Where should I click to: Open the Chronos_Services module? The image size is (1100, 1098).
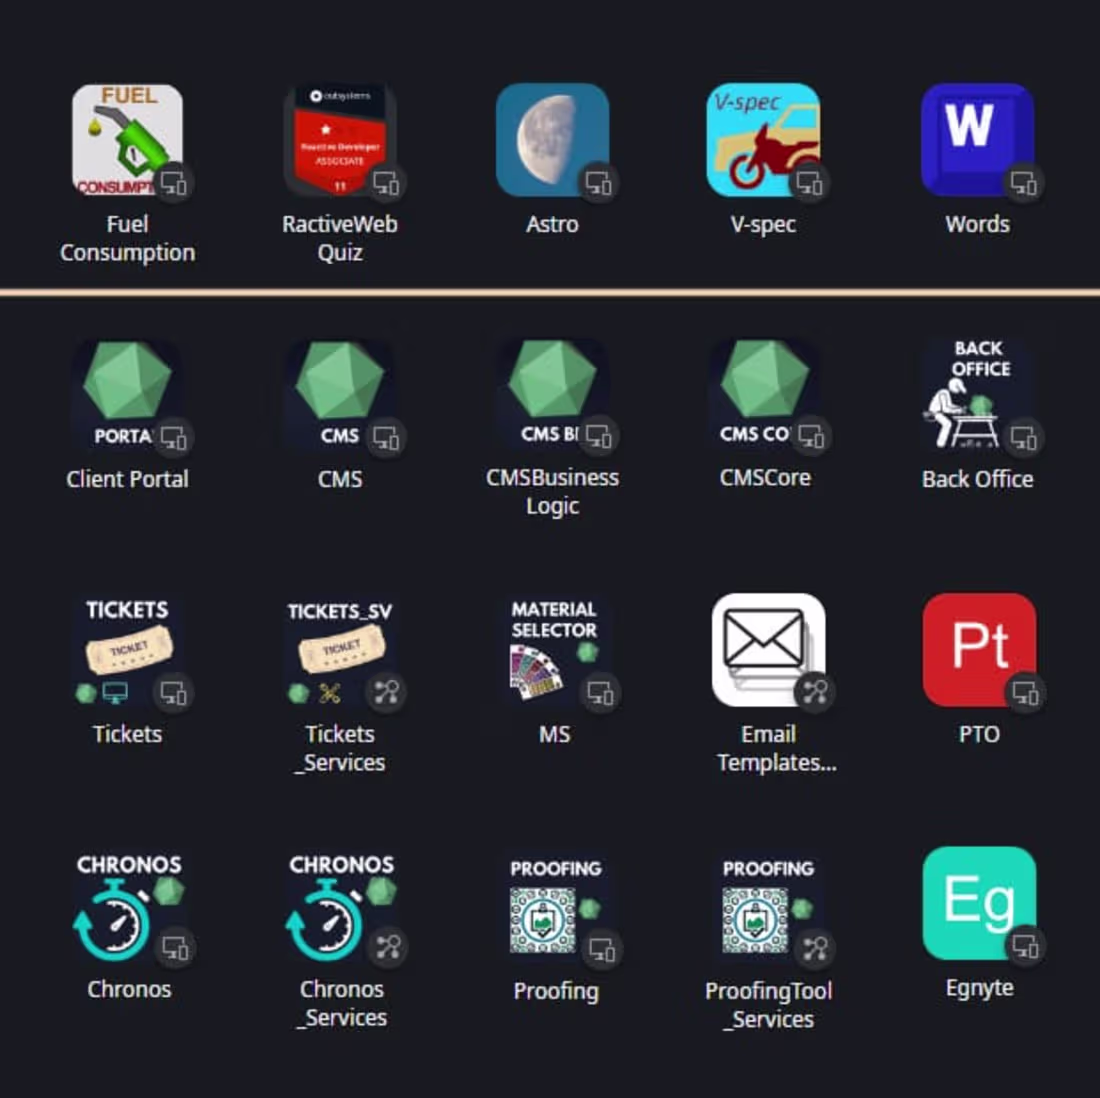pos(340,905)
